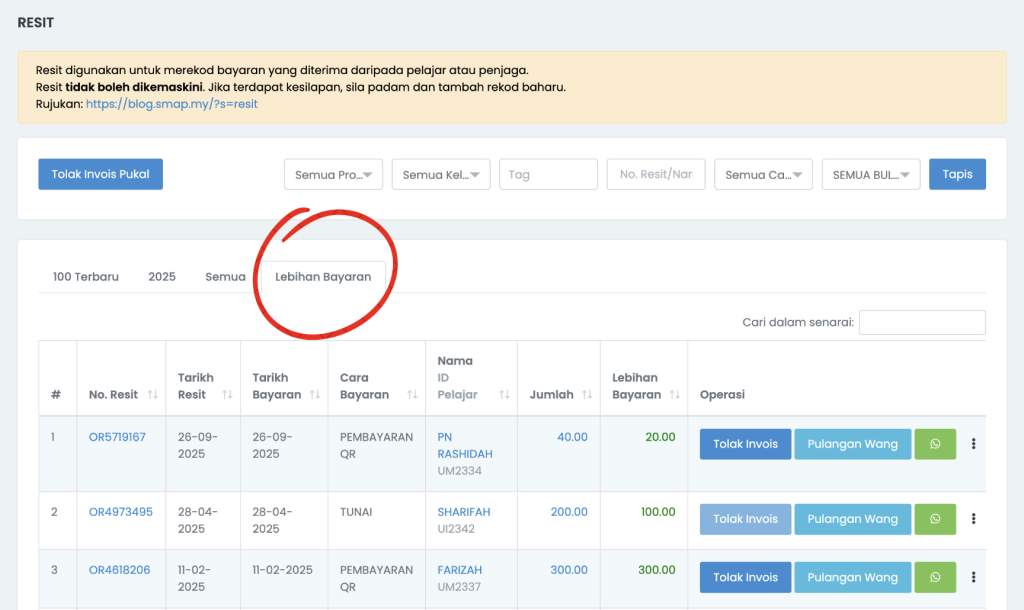The image size is (1024, 610).
Task: Expand the Semua Kel... dropdown filter
Action: pos(440,175)
